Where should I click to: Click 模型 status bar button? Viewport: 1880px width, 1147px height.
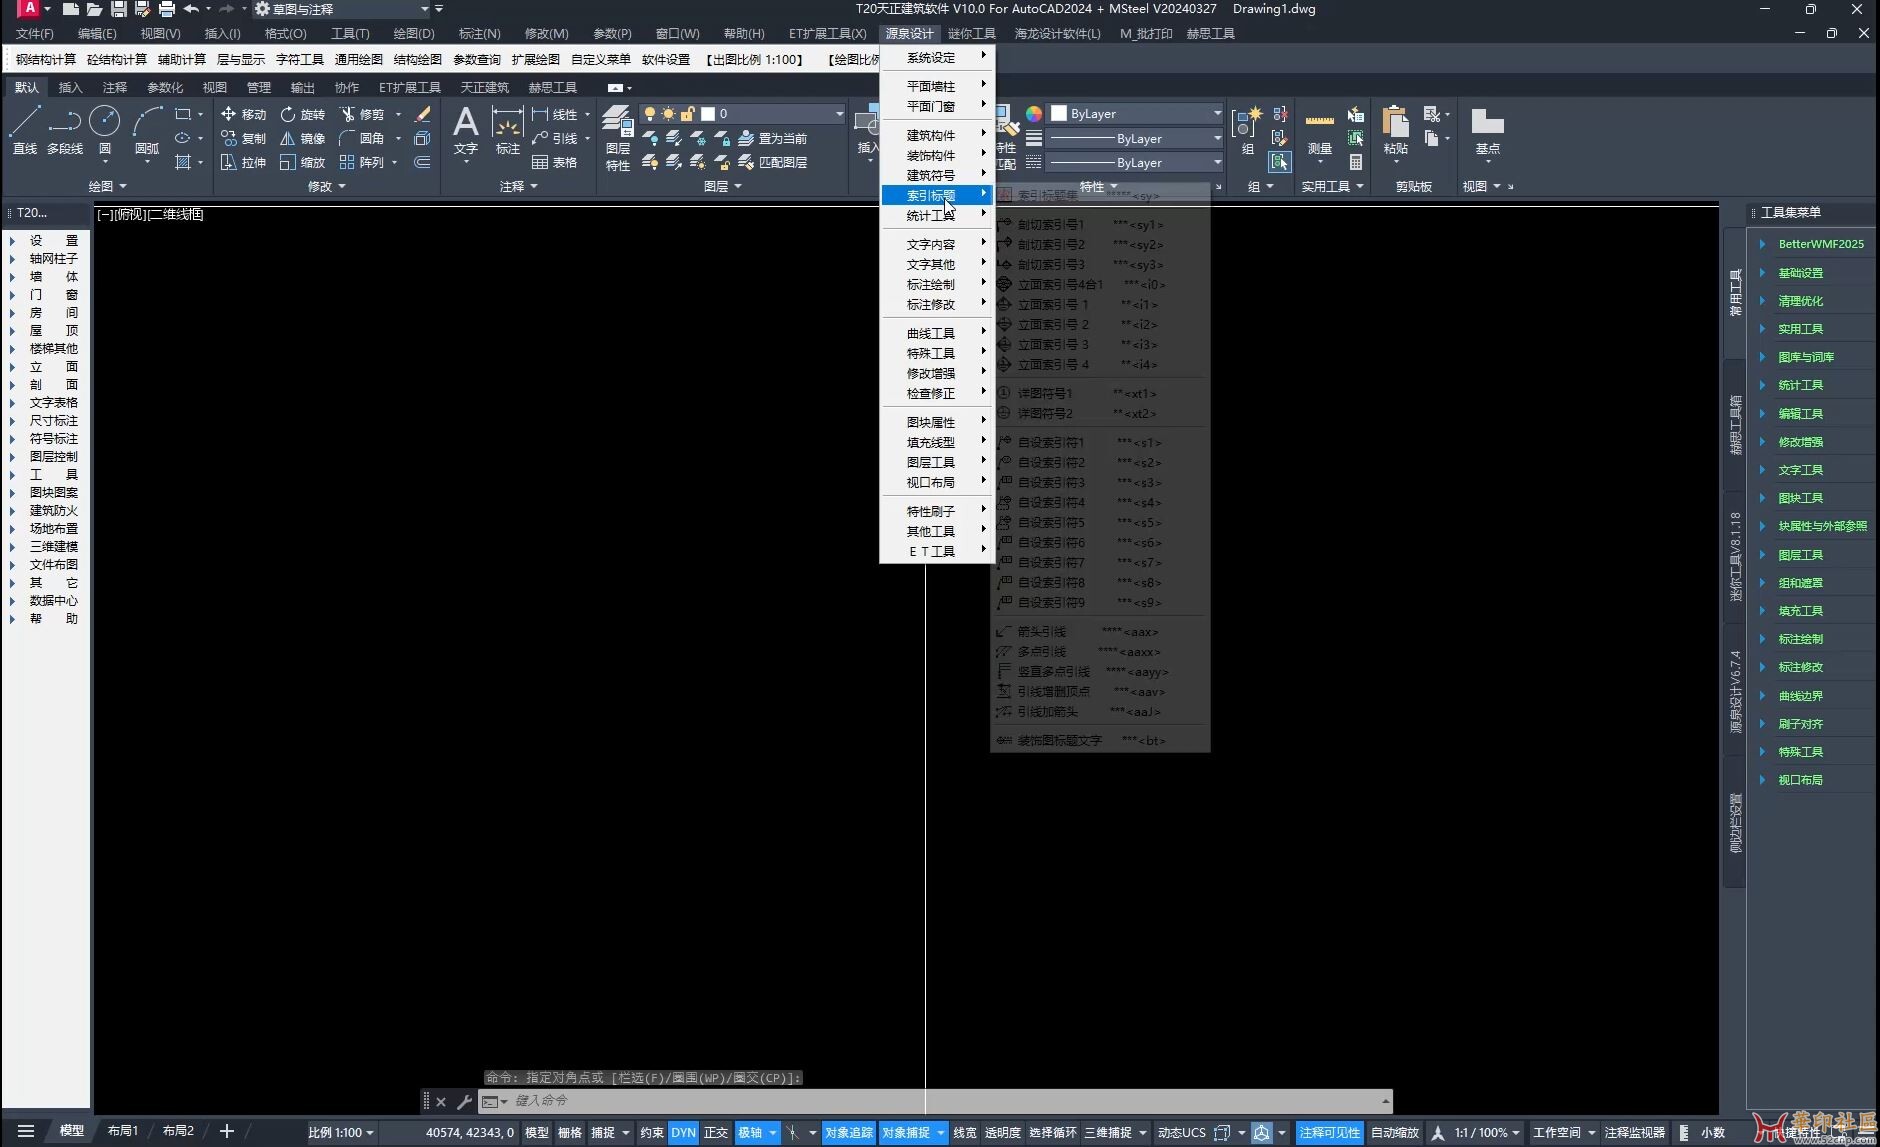(537, 1132)
